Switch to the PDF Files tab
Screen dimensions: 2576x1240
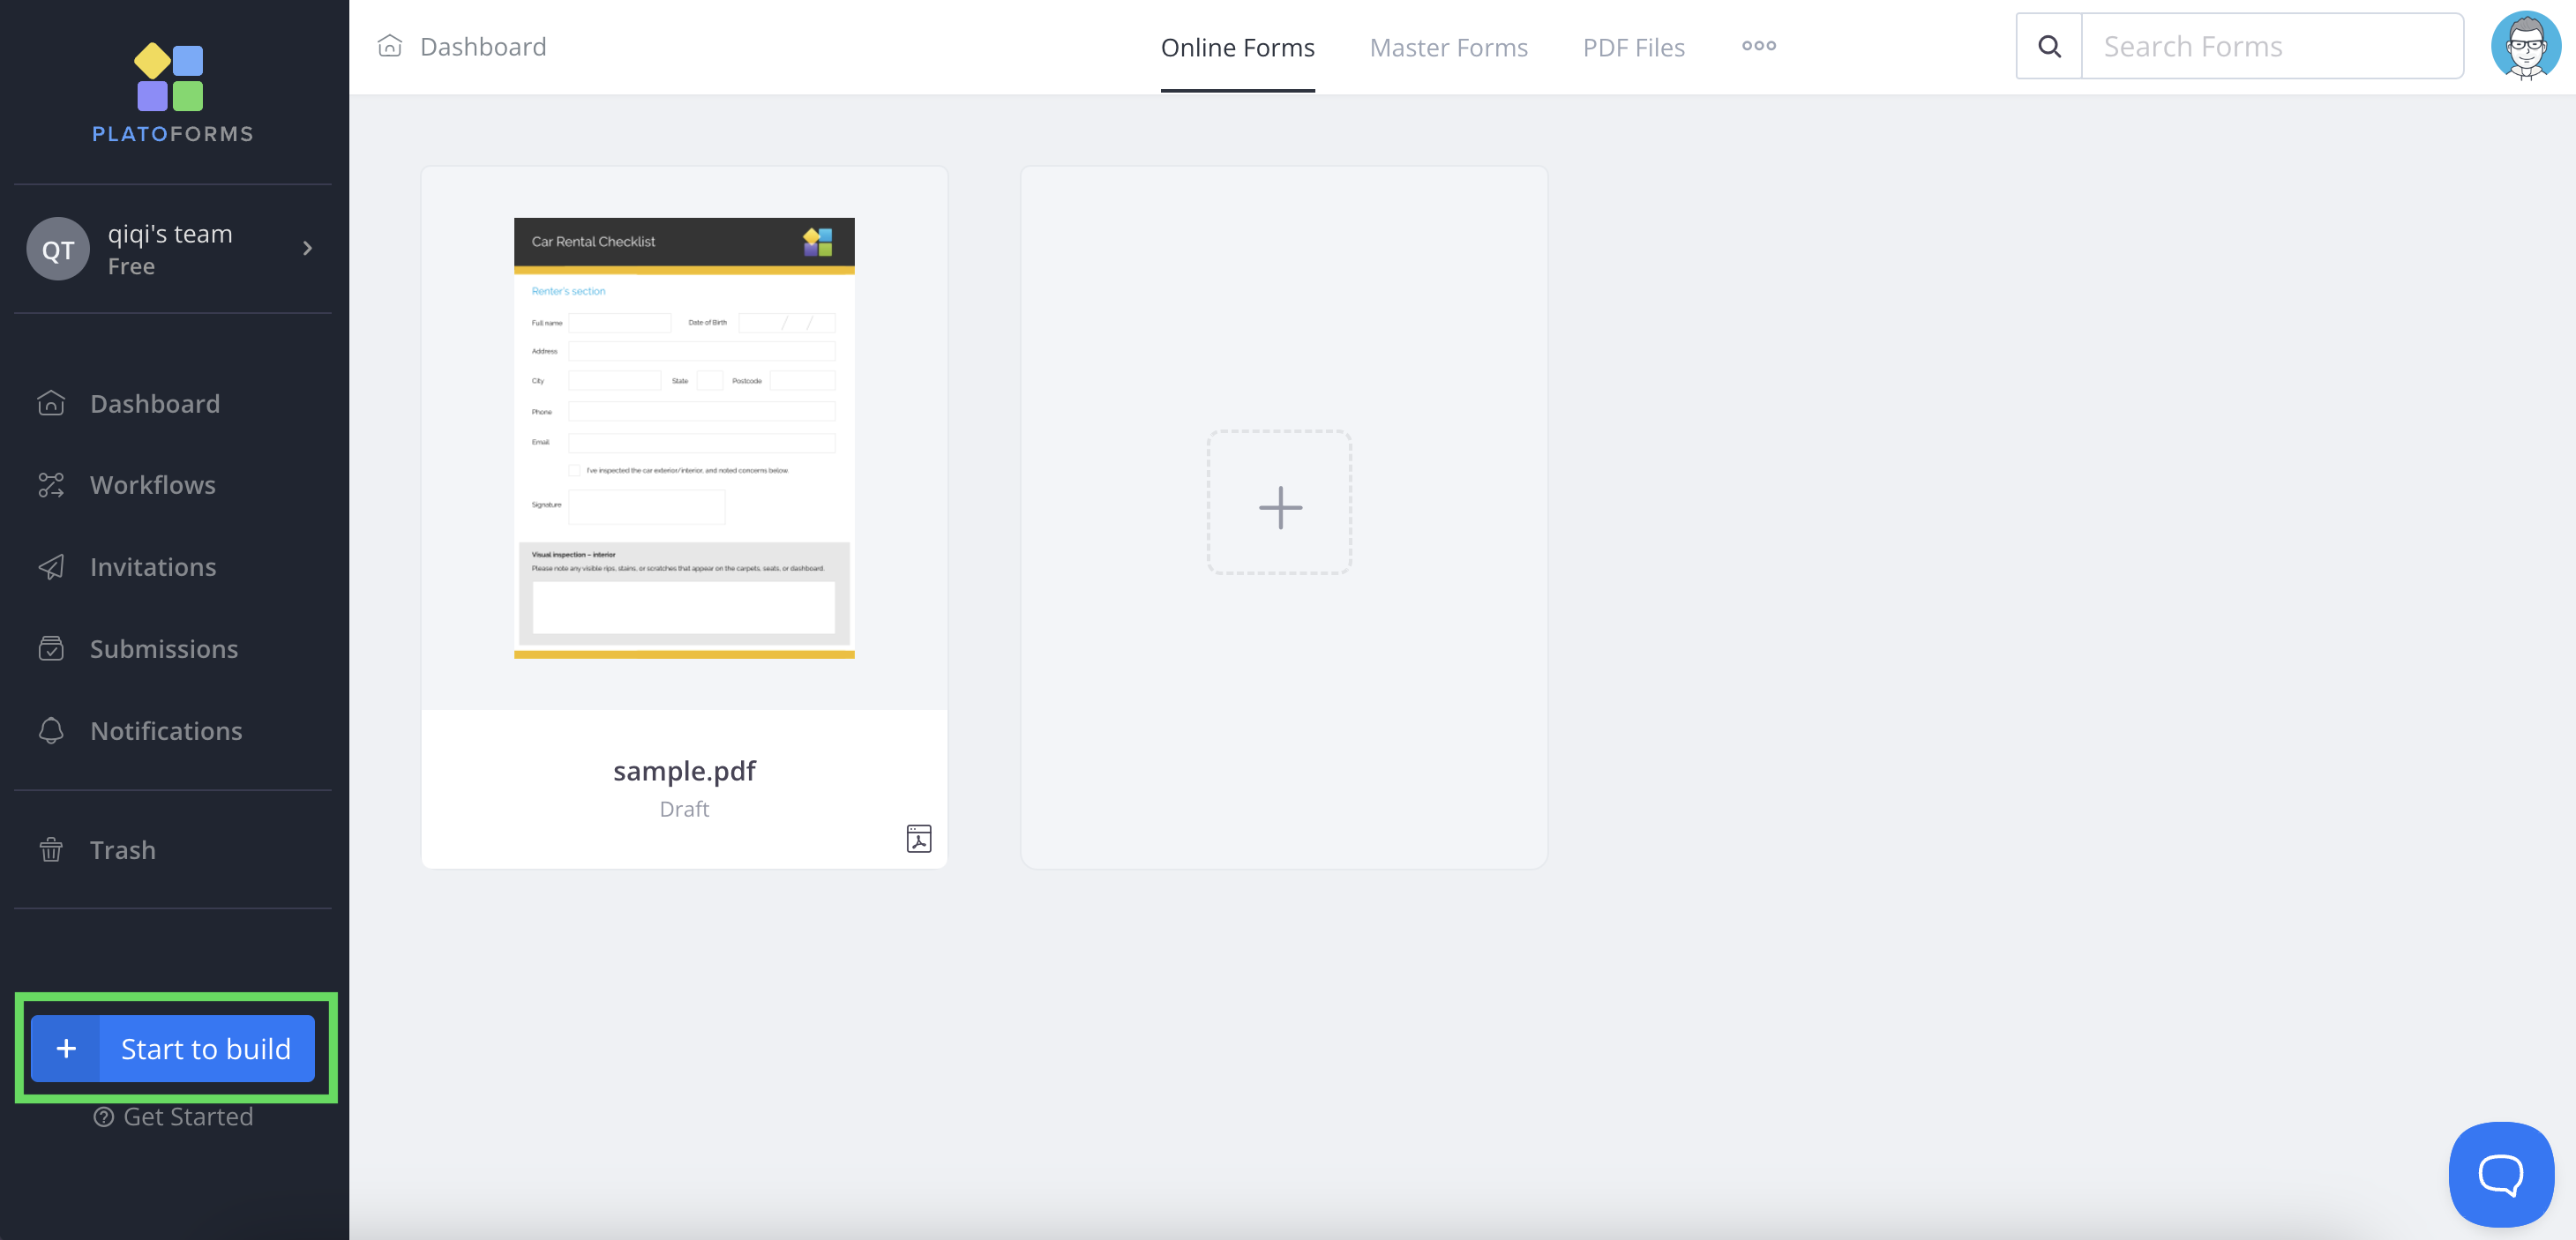click(1633, 47)
